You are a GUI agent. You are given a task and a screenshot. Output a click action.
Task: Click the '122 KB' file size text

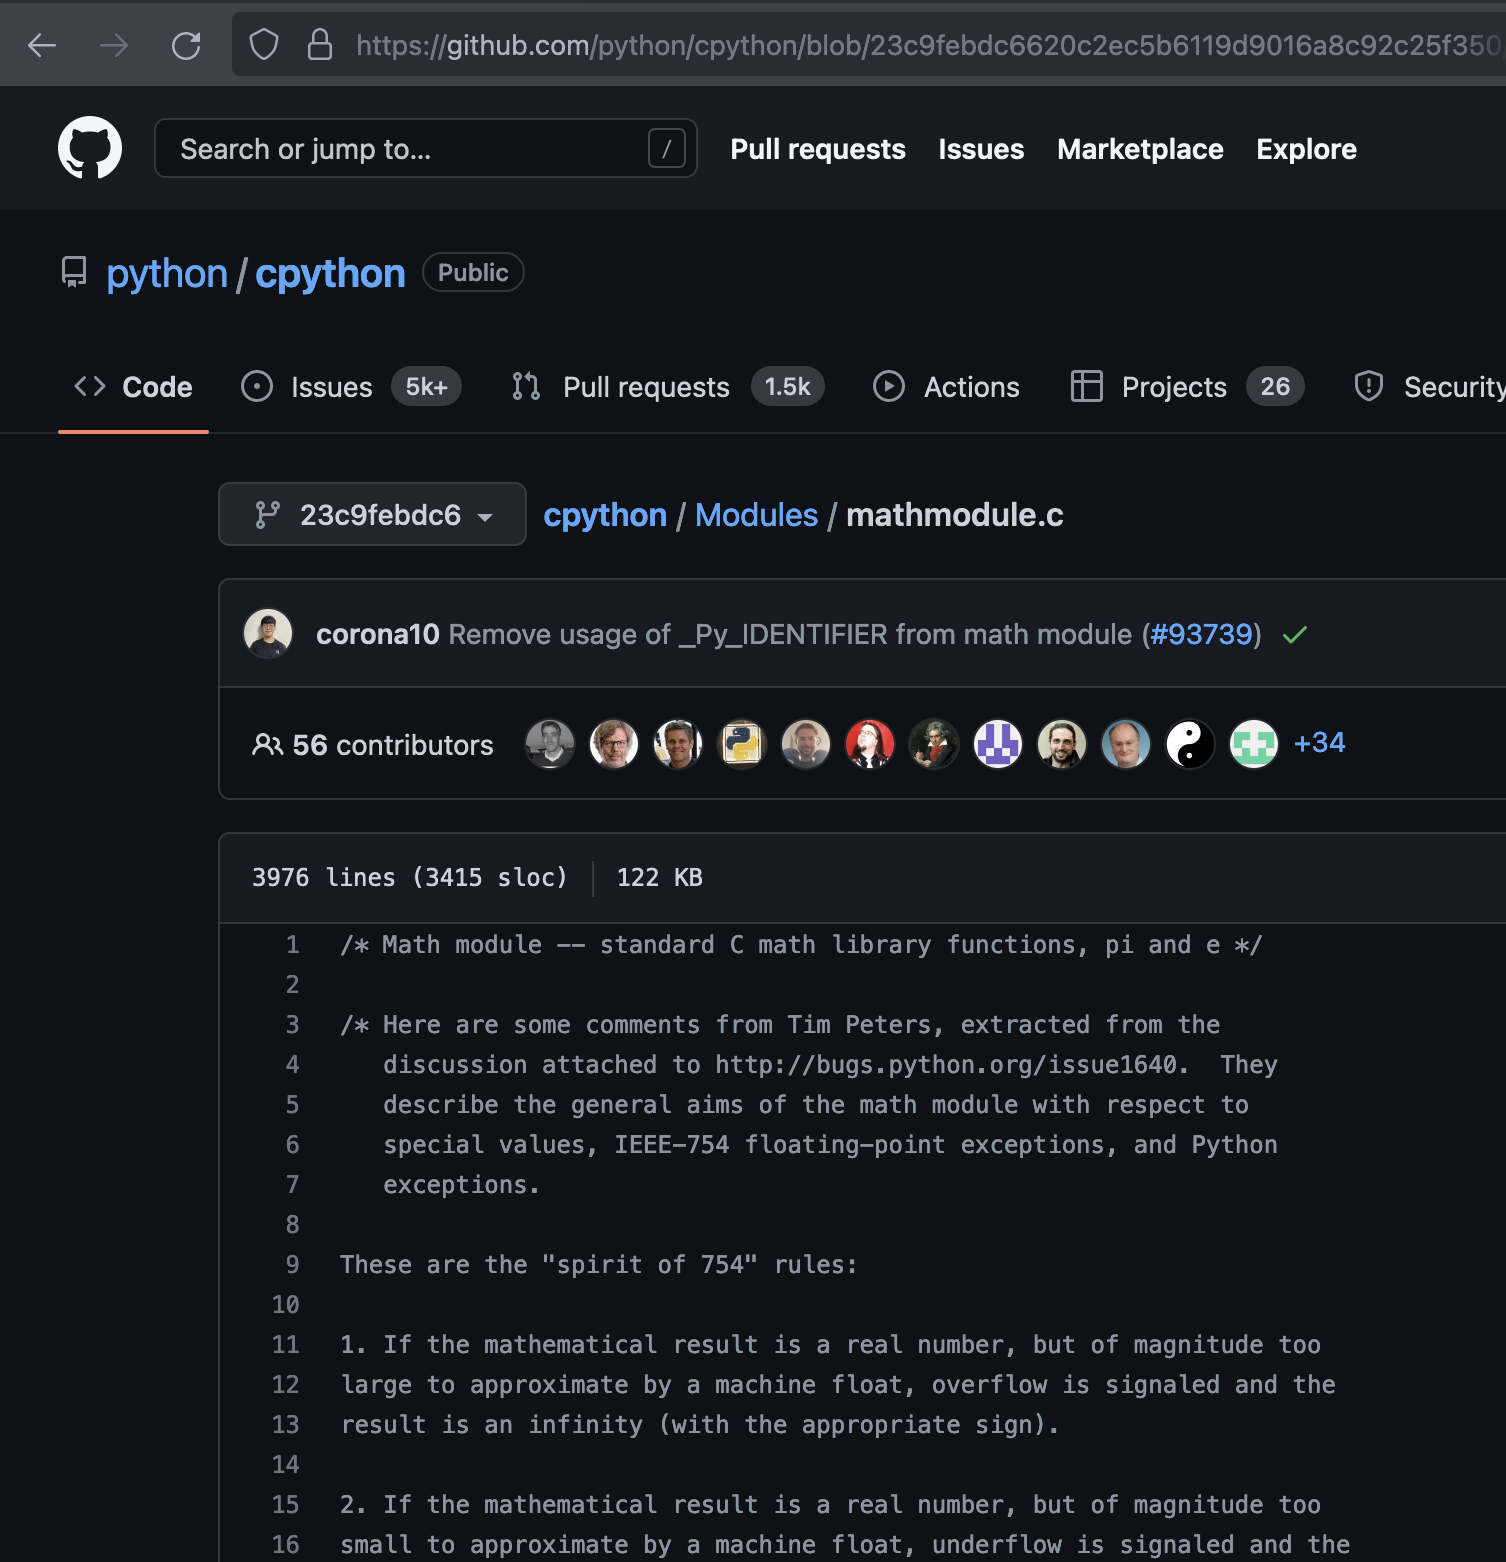[660, 878]
